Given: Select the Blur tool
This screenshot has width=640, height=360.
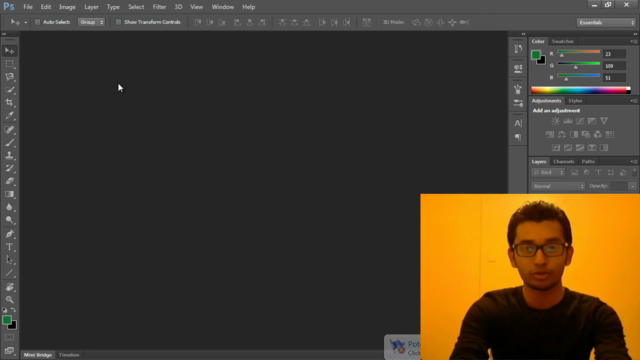Looking at the screenshot, I should point(9,207).
